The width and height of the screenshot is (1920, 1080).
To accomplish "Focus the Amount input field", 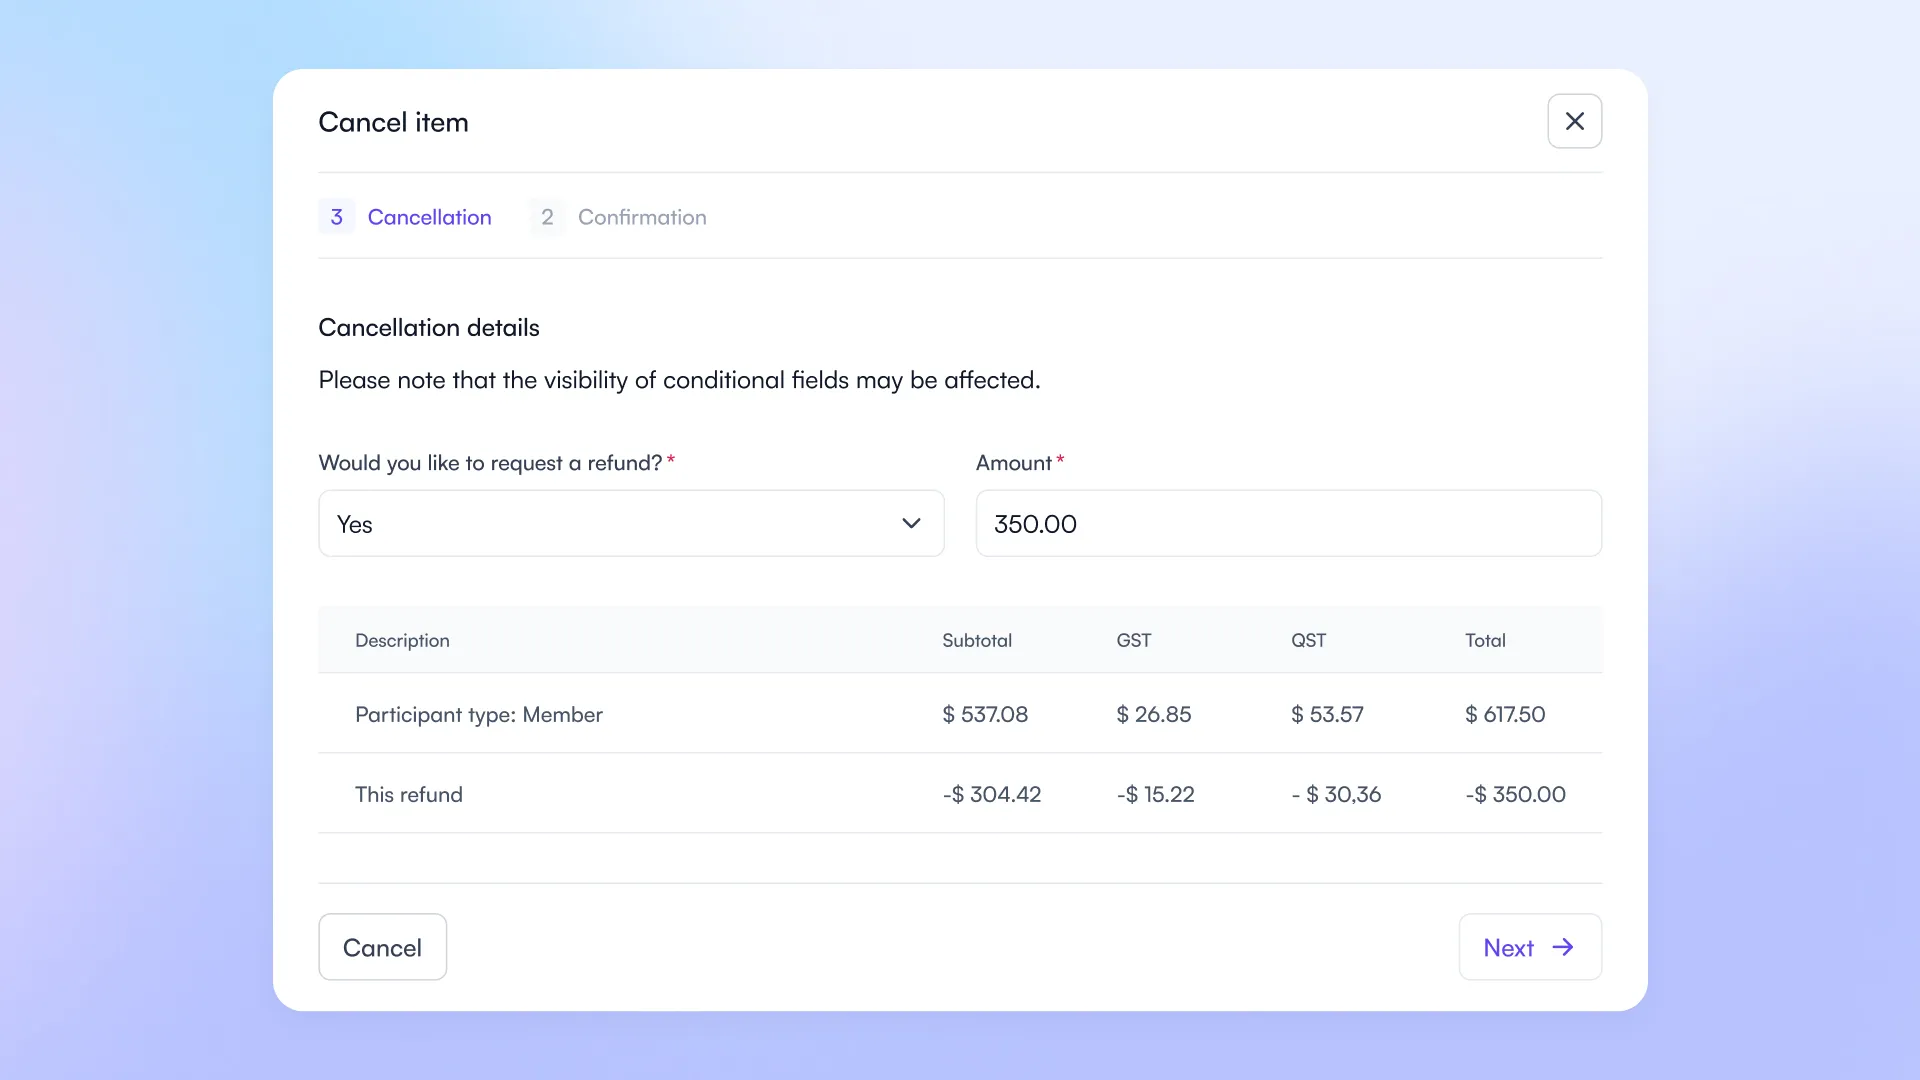I will (1288, 523).
